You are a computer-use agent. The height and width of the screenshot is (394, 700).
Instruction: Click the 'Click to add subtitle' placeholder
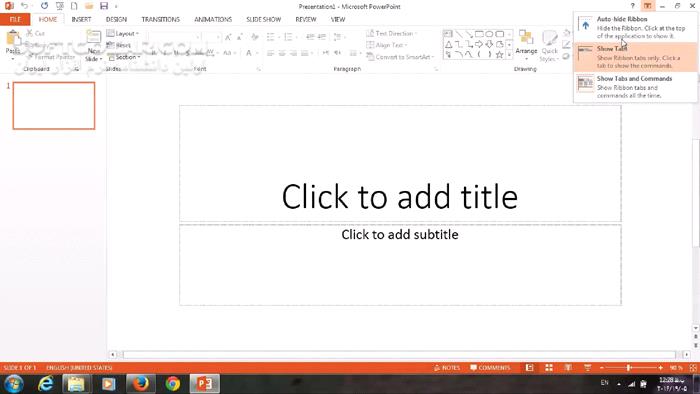400,265
